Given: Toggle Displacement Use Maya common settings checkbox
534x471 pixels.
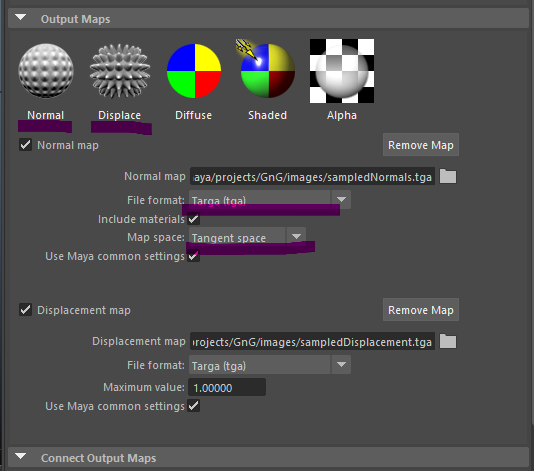Looking at the screenshot, I should pyautogui.click(x=193, y=406).
